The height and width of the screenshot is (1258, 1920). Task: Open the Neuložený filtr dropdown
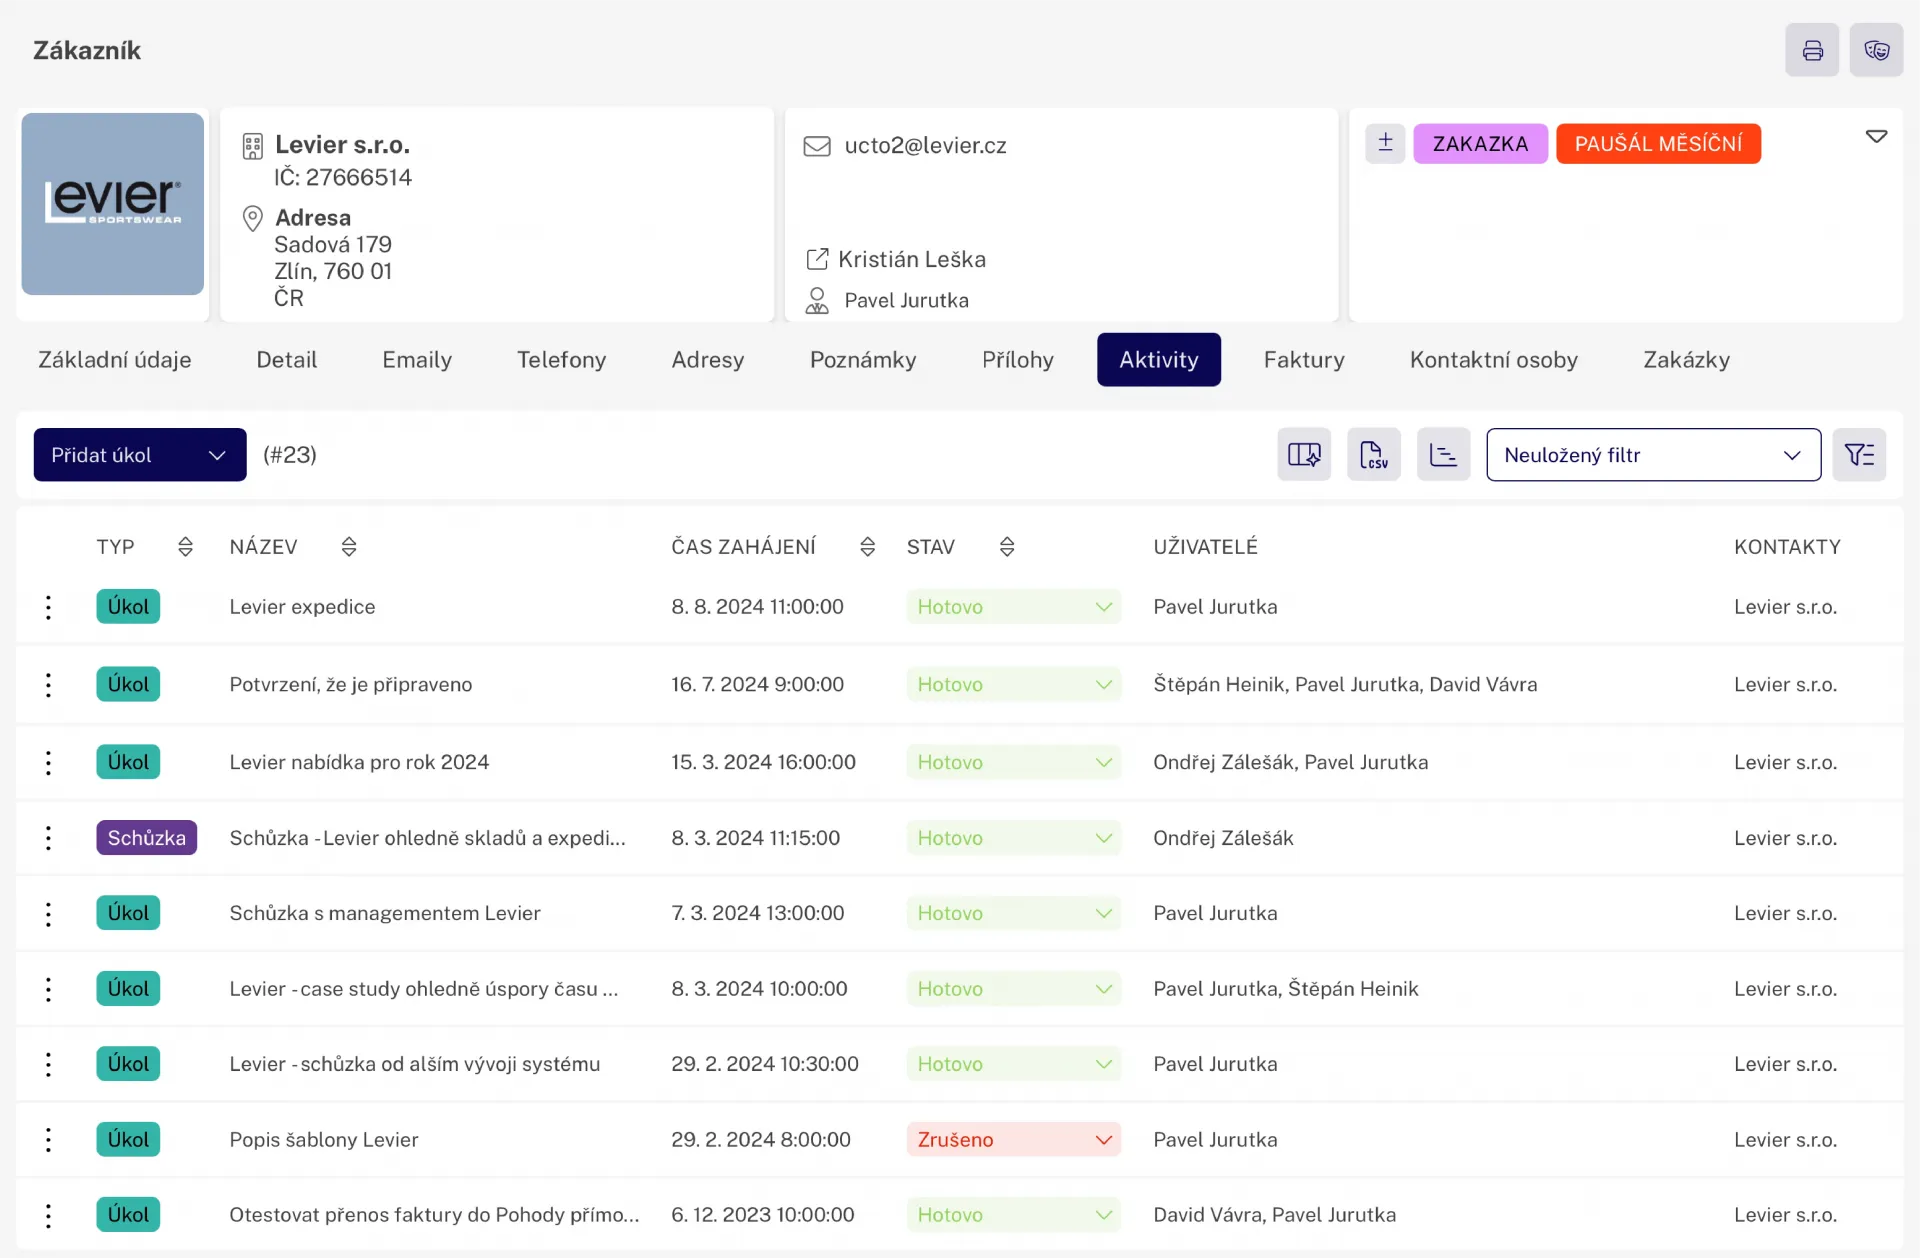click(x=1652, y=455)
